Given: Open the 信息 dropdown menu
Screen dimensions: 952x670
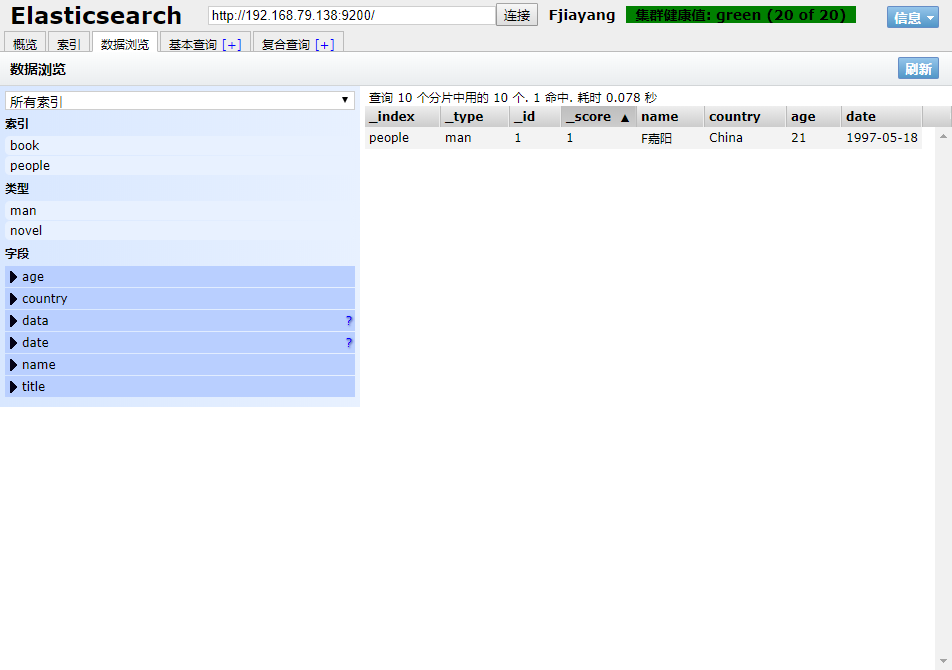Looking at the screenshot, I should pyautogui.click(x=912, y=17).
